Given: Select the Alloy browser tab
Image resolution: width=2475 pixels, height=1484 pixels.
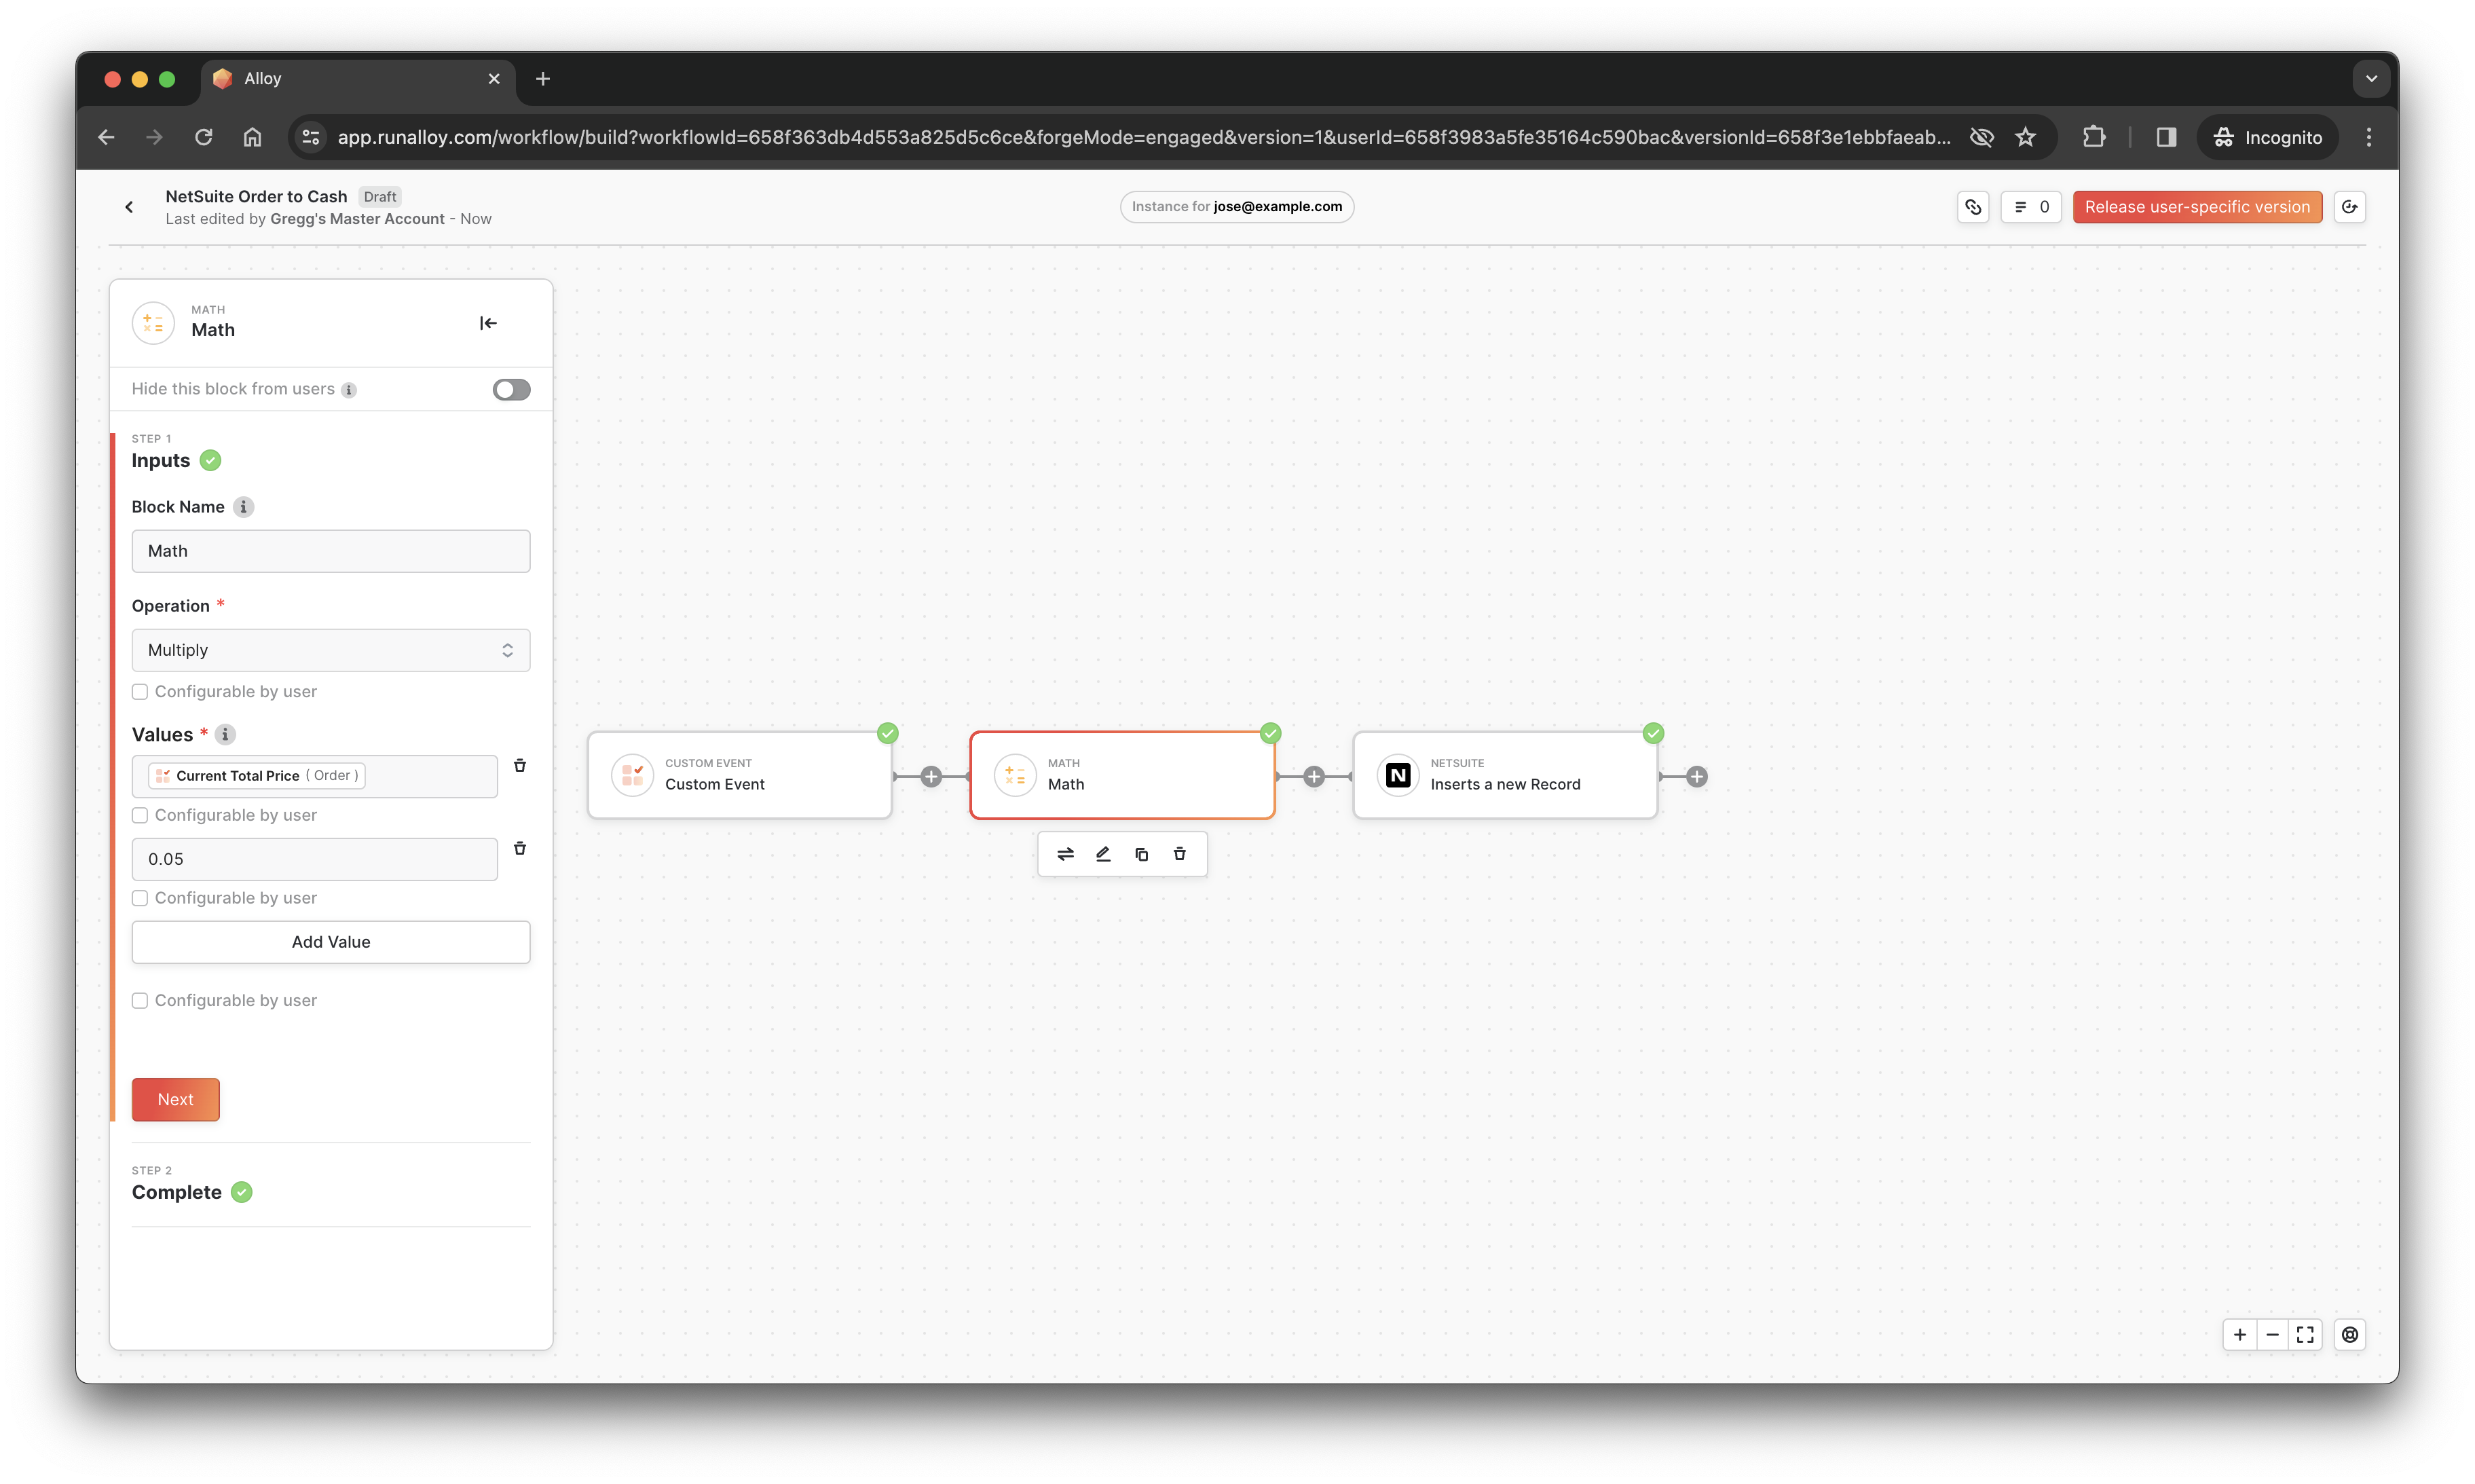Looking at the screenshot, I should tap(358, 79).
